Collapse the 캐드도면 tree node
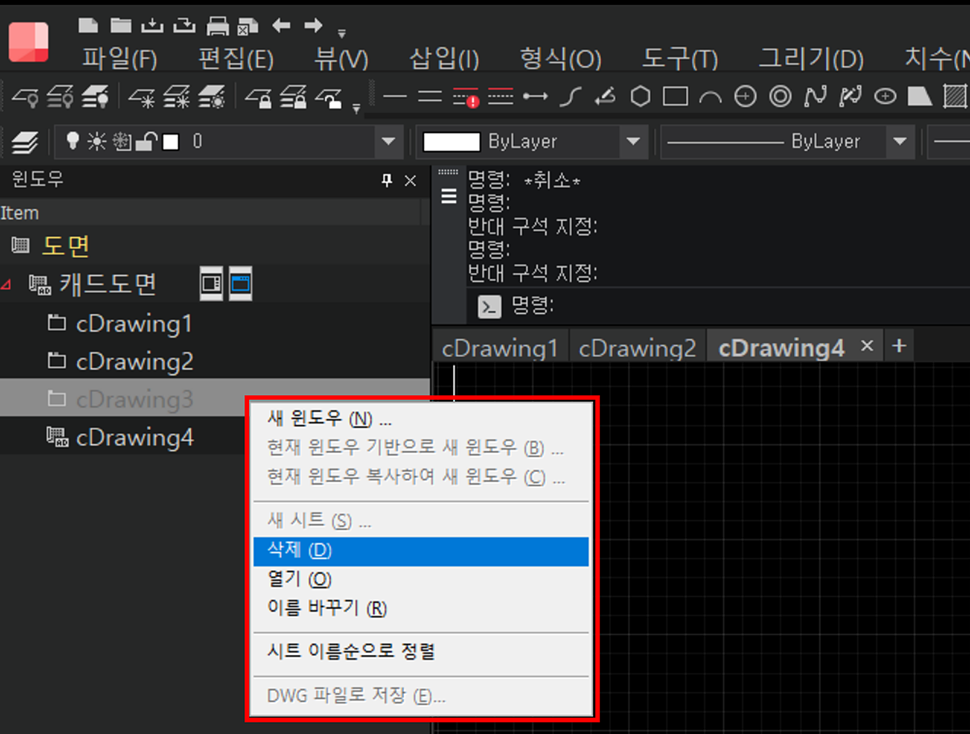The height and width of the screenshot is (734, 970). (6, 284)
